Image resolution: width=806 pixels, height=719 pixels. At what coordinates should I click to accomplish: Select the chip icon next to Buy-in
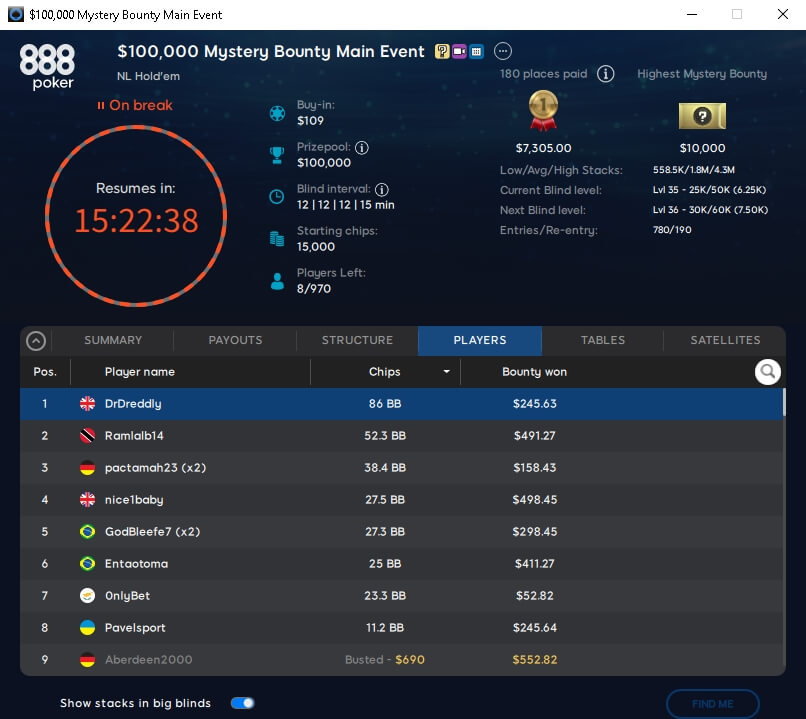[276, 113]
